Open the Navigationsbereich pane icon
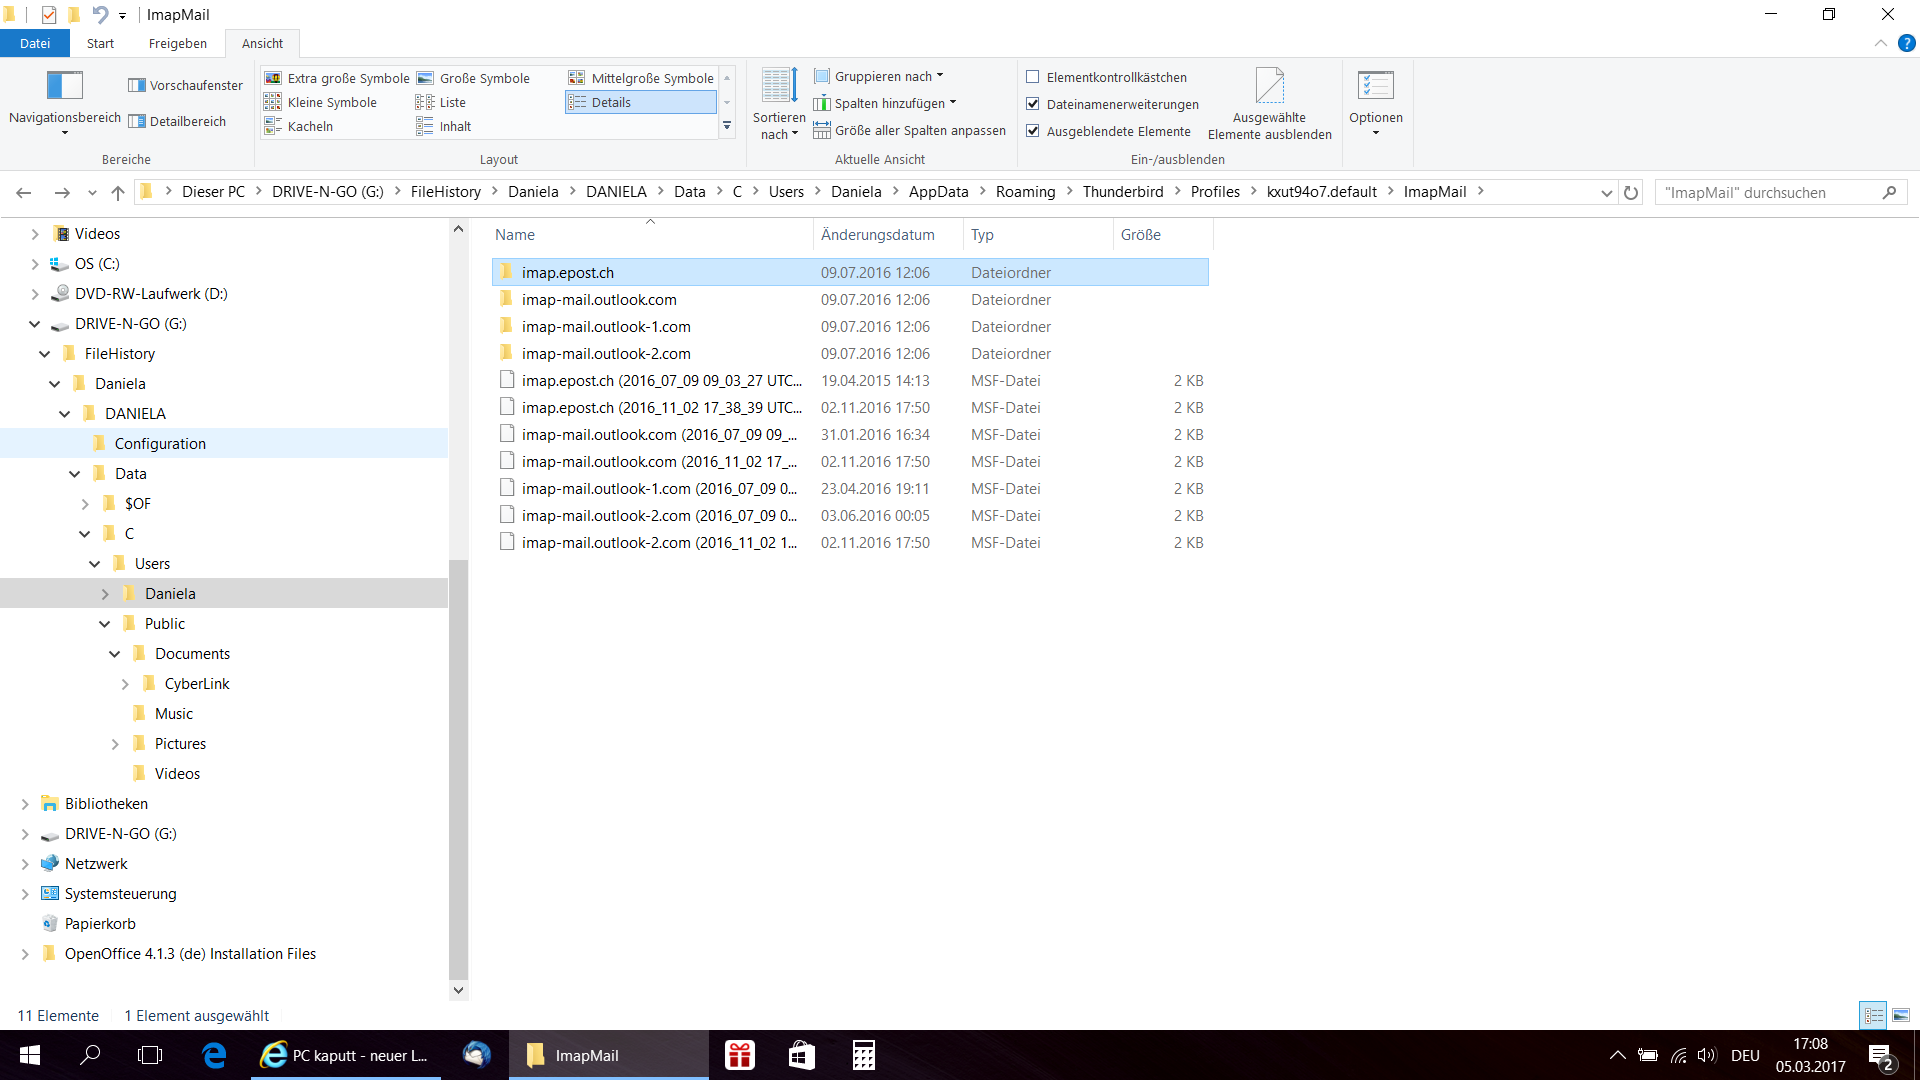 [x=65, y=86]
